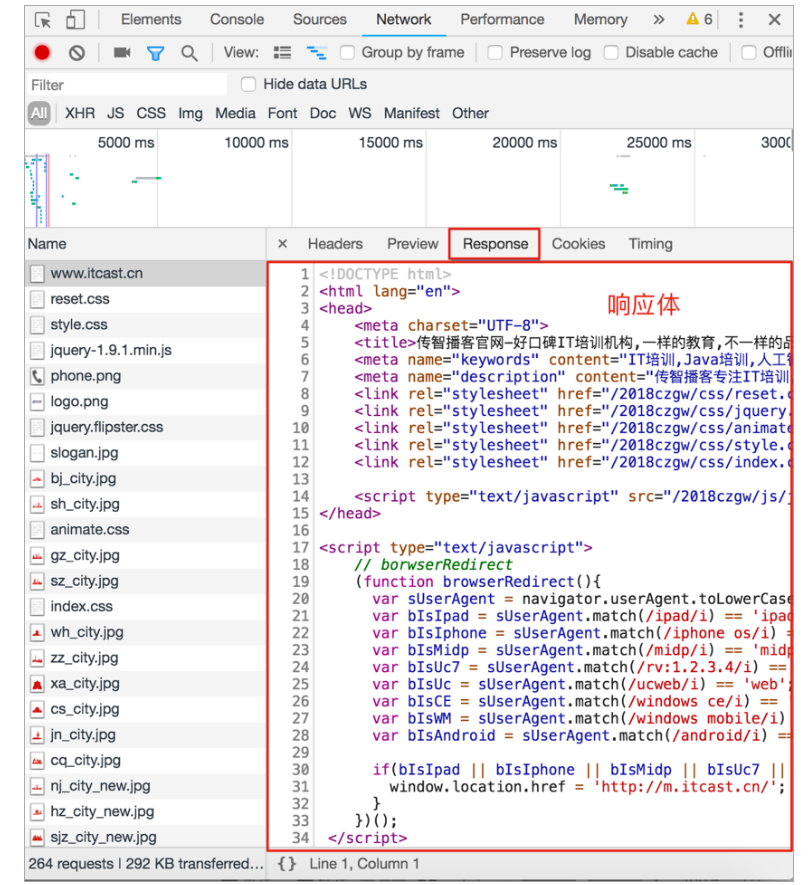This screenshot has width=810, height=885.
Task: Open the Memory tab
Action: [601, 20]
